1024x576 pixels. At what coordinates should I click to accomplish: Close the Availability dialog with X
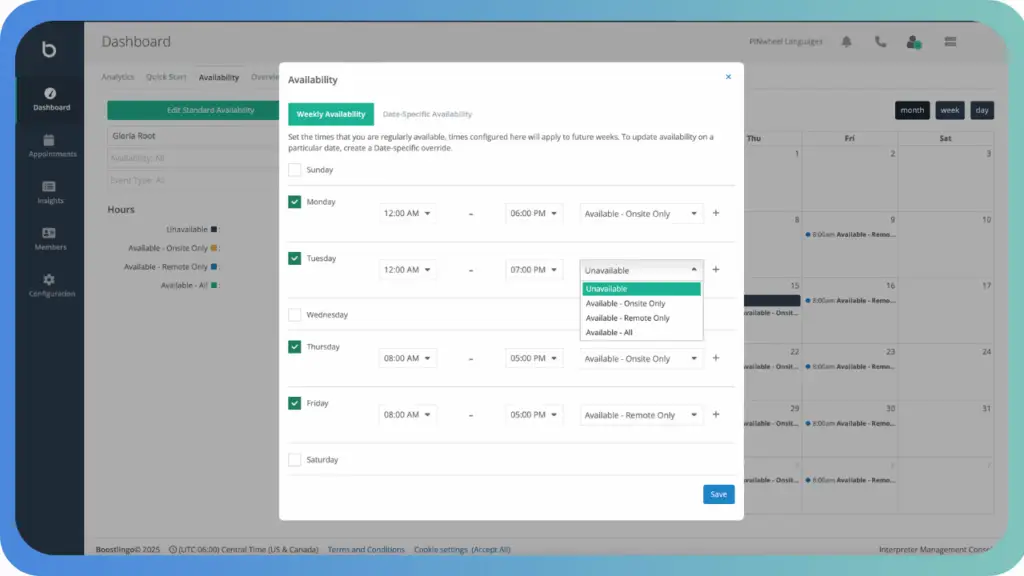click(728, 76)
